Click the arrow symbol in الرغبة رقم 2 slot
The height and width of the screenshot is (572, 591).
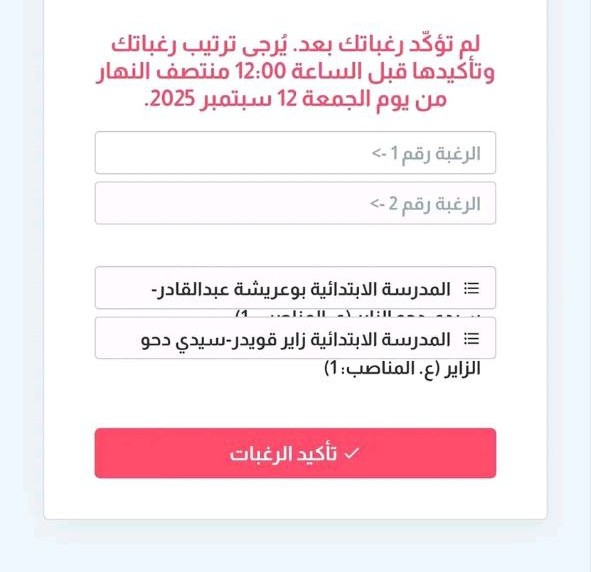(377, 203)
